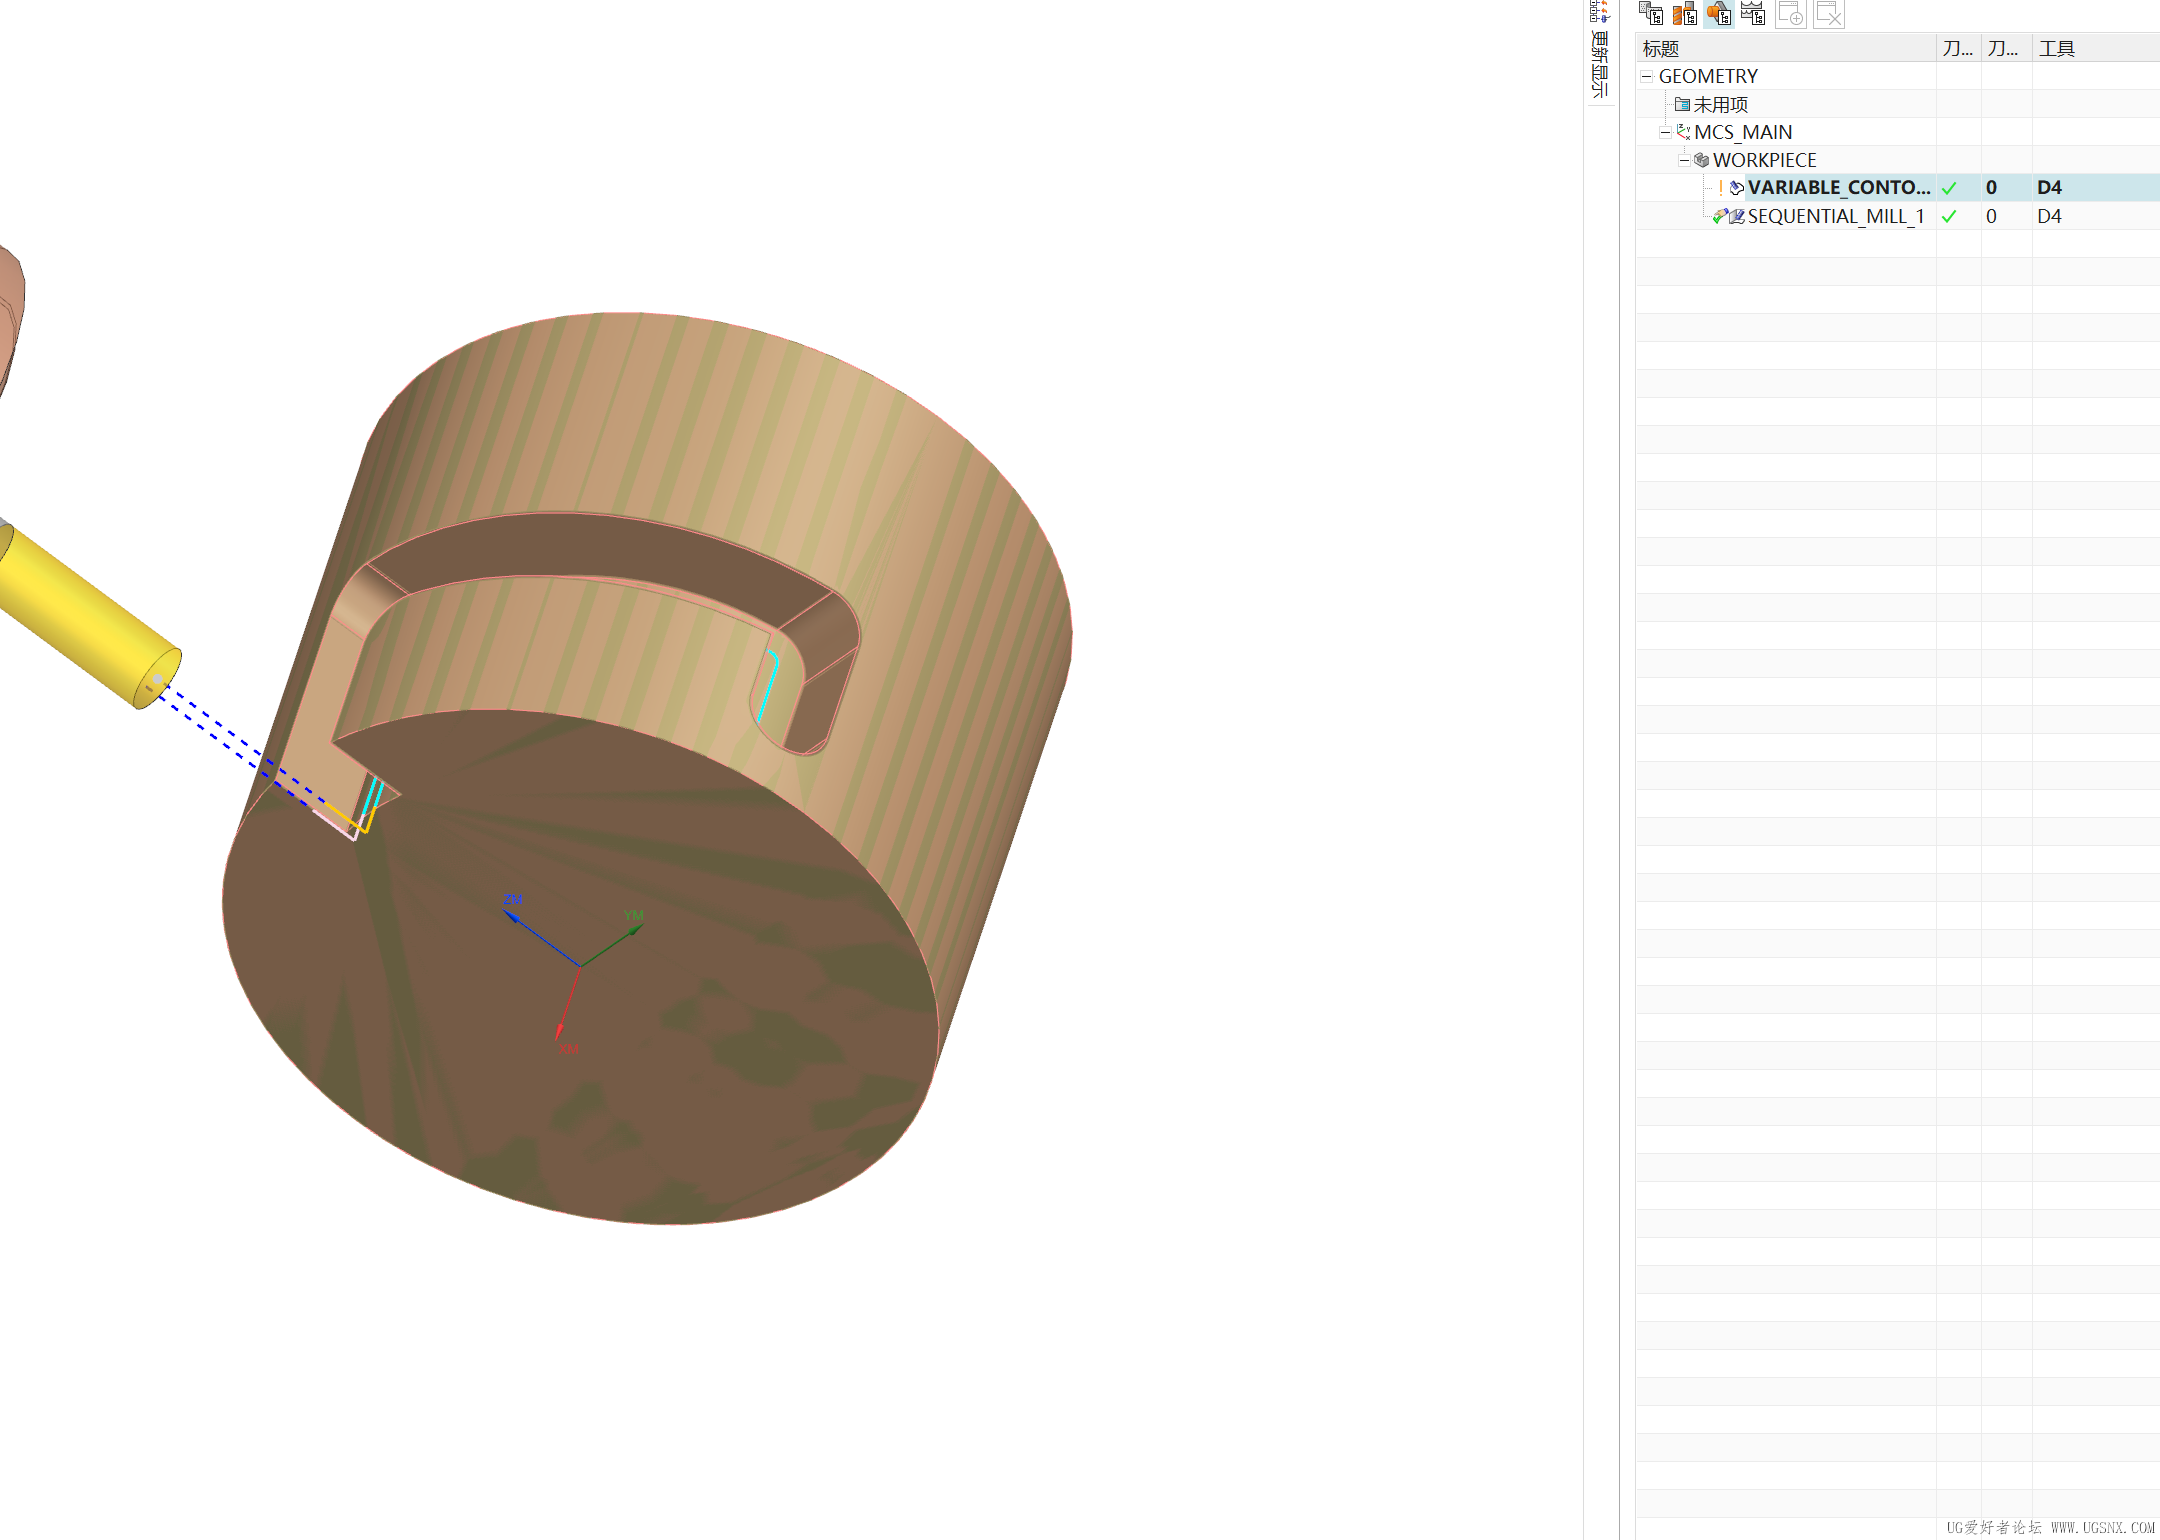Open the 更新显示 vertical tab
This screenshot has width=2160, height=1540.
pyautogui.click(x=1600, y=64)
